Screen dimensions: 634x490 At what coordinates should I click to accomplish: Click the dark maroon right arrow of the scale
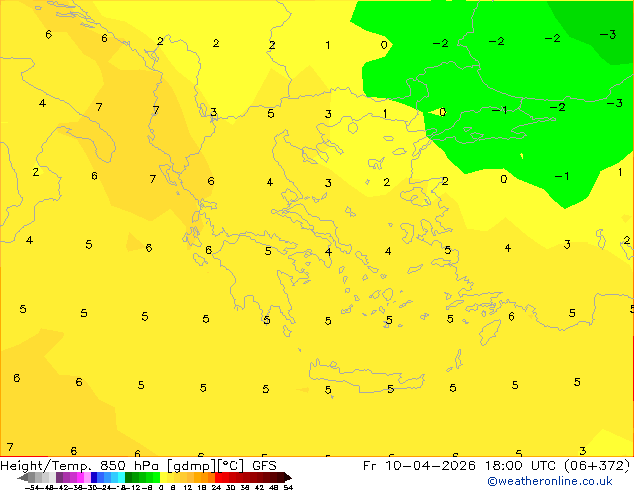287,477
